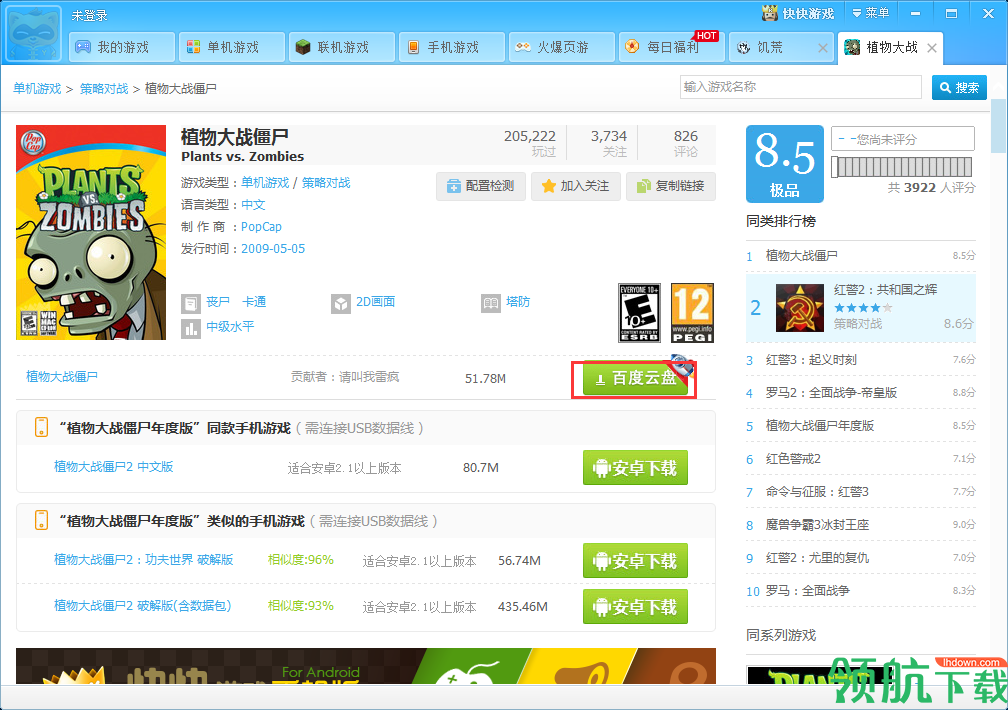Click 未登录 to log in
Screen dimensions: 1008x710
[x=89, y=15]
